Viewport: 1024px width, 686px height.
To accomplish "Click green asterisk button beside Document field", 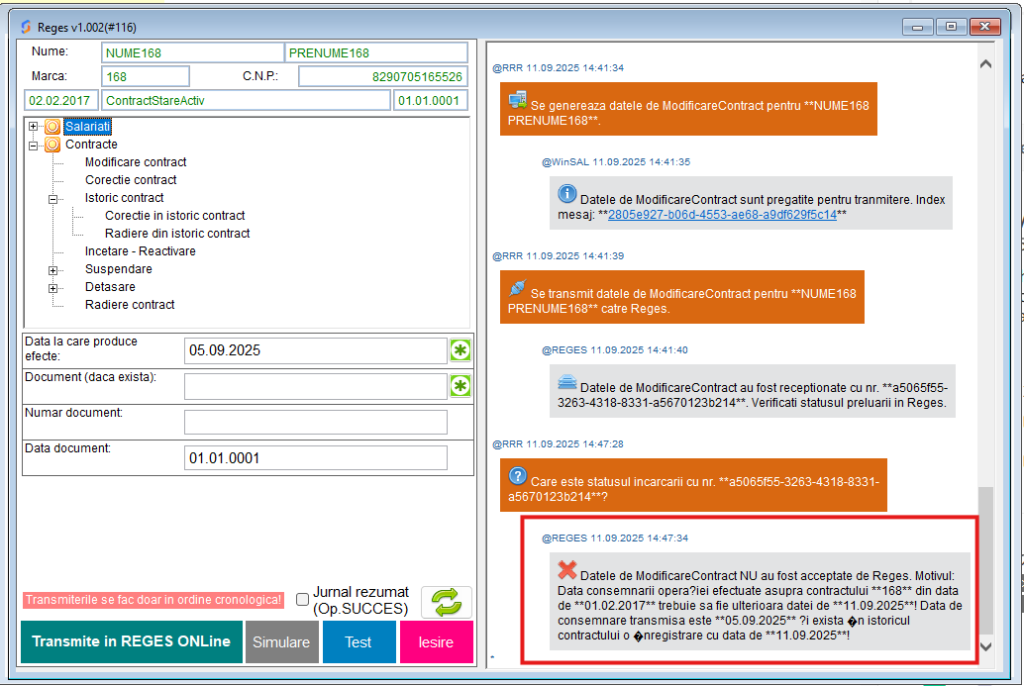I will 460,385.
